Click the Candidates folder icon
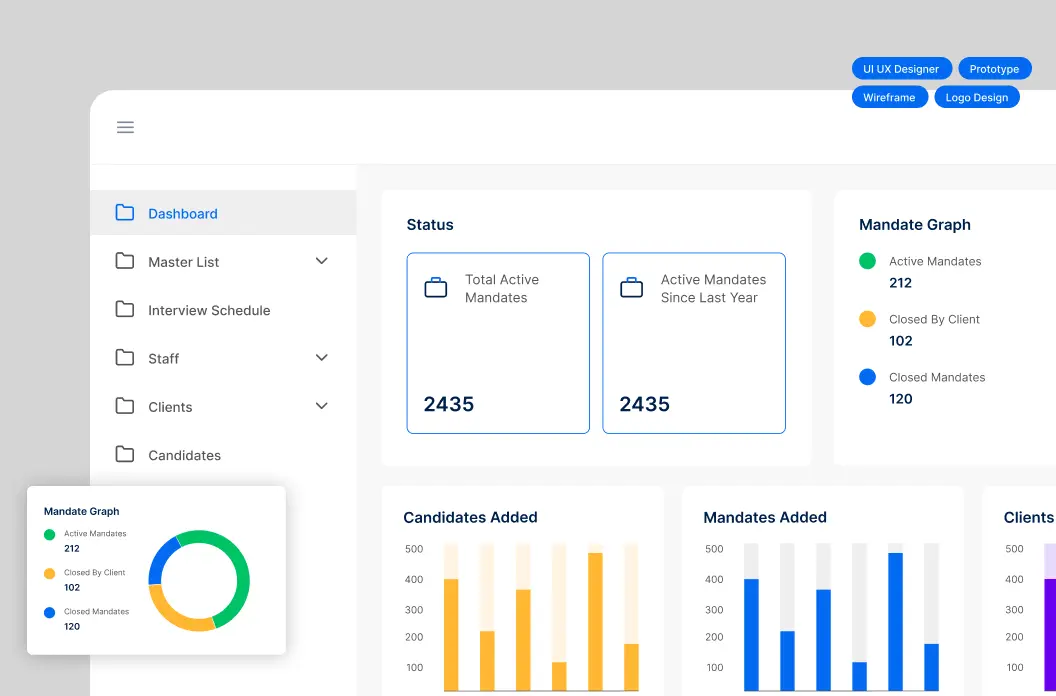Viewport: 1056px width, 696px height. [x=125, y=455]
